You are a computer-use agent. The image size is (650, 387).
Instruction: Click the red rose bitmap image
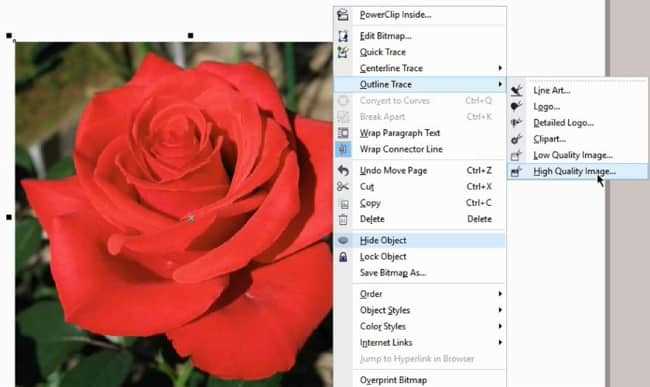[174, 215]
